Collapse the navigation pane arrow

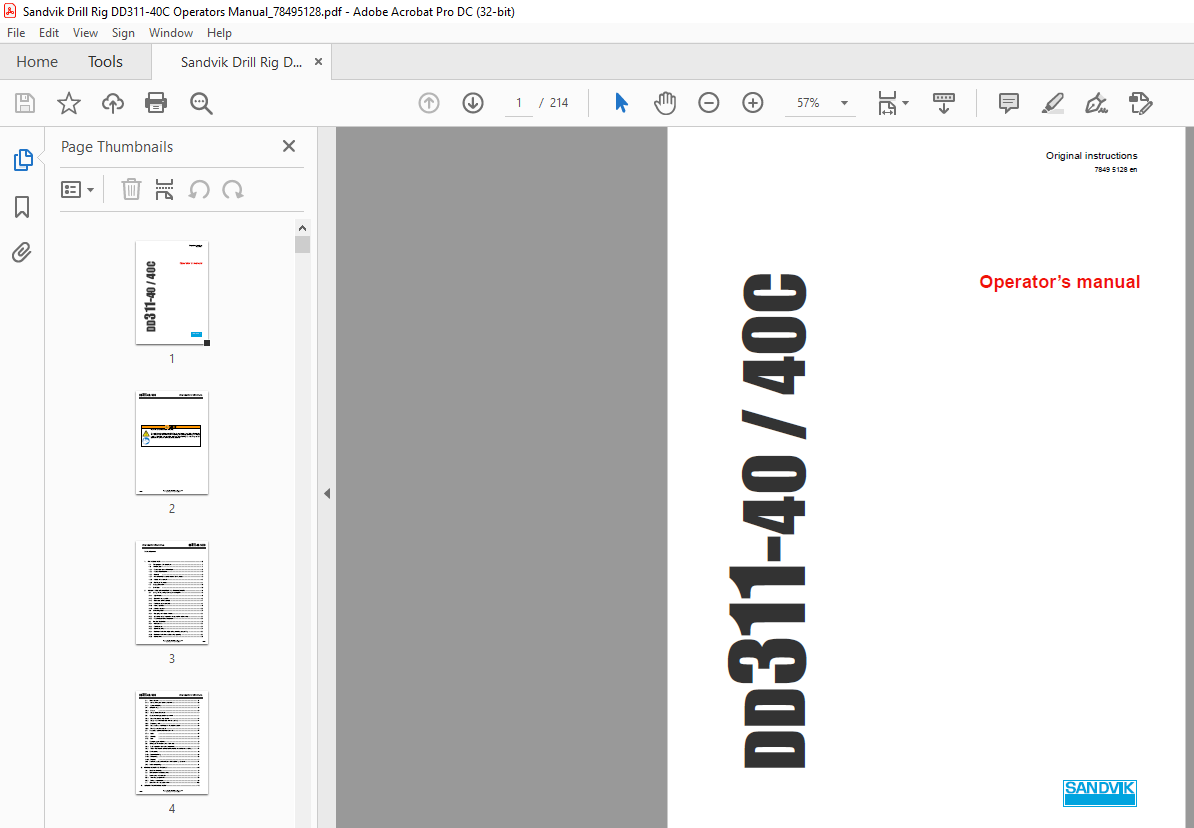pyautogui.click(x=327, y=494)
